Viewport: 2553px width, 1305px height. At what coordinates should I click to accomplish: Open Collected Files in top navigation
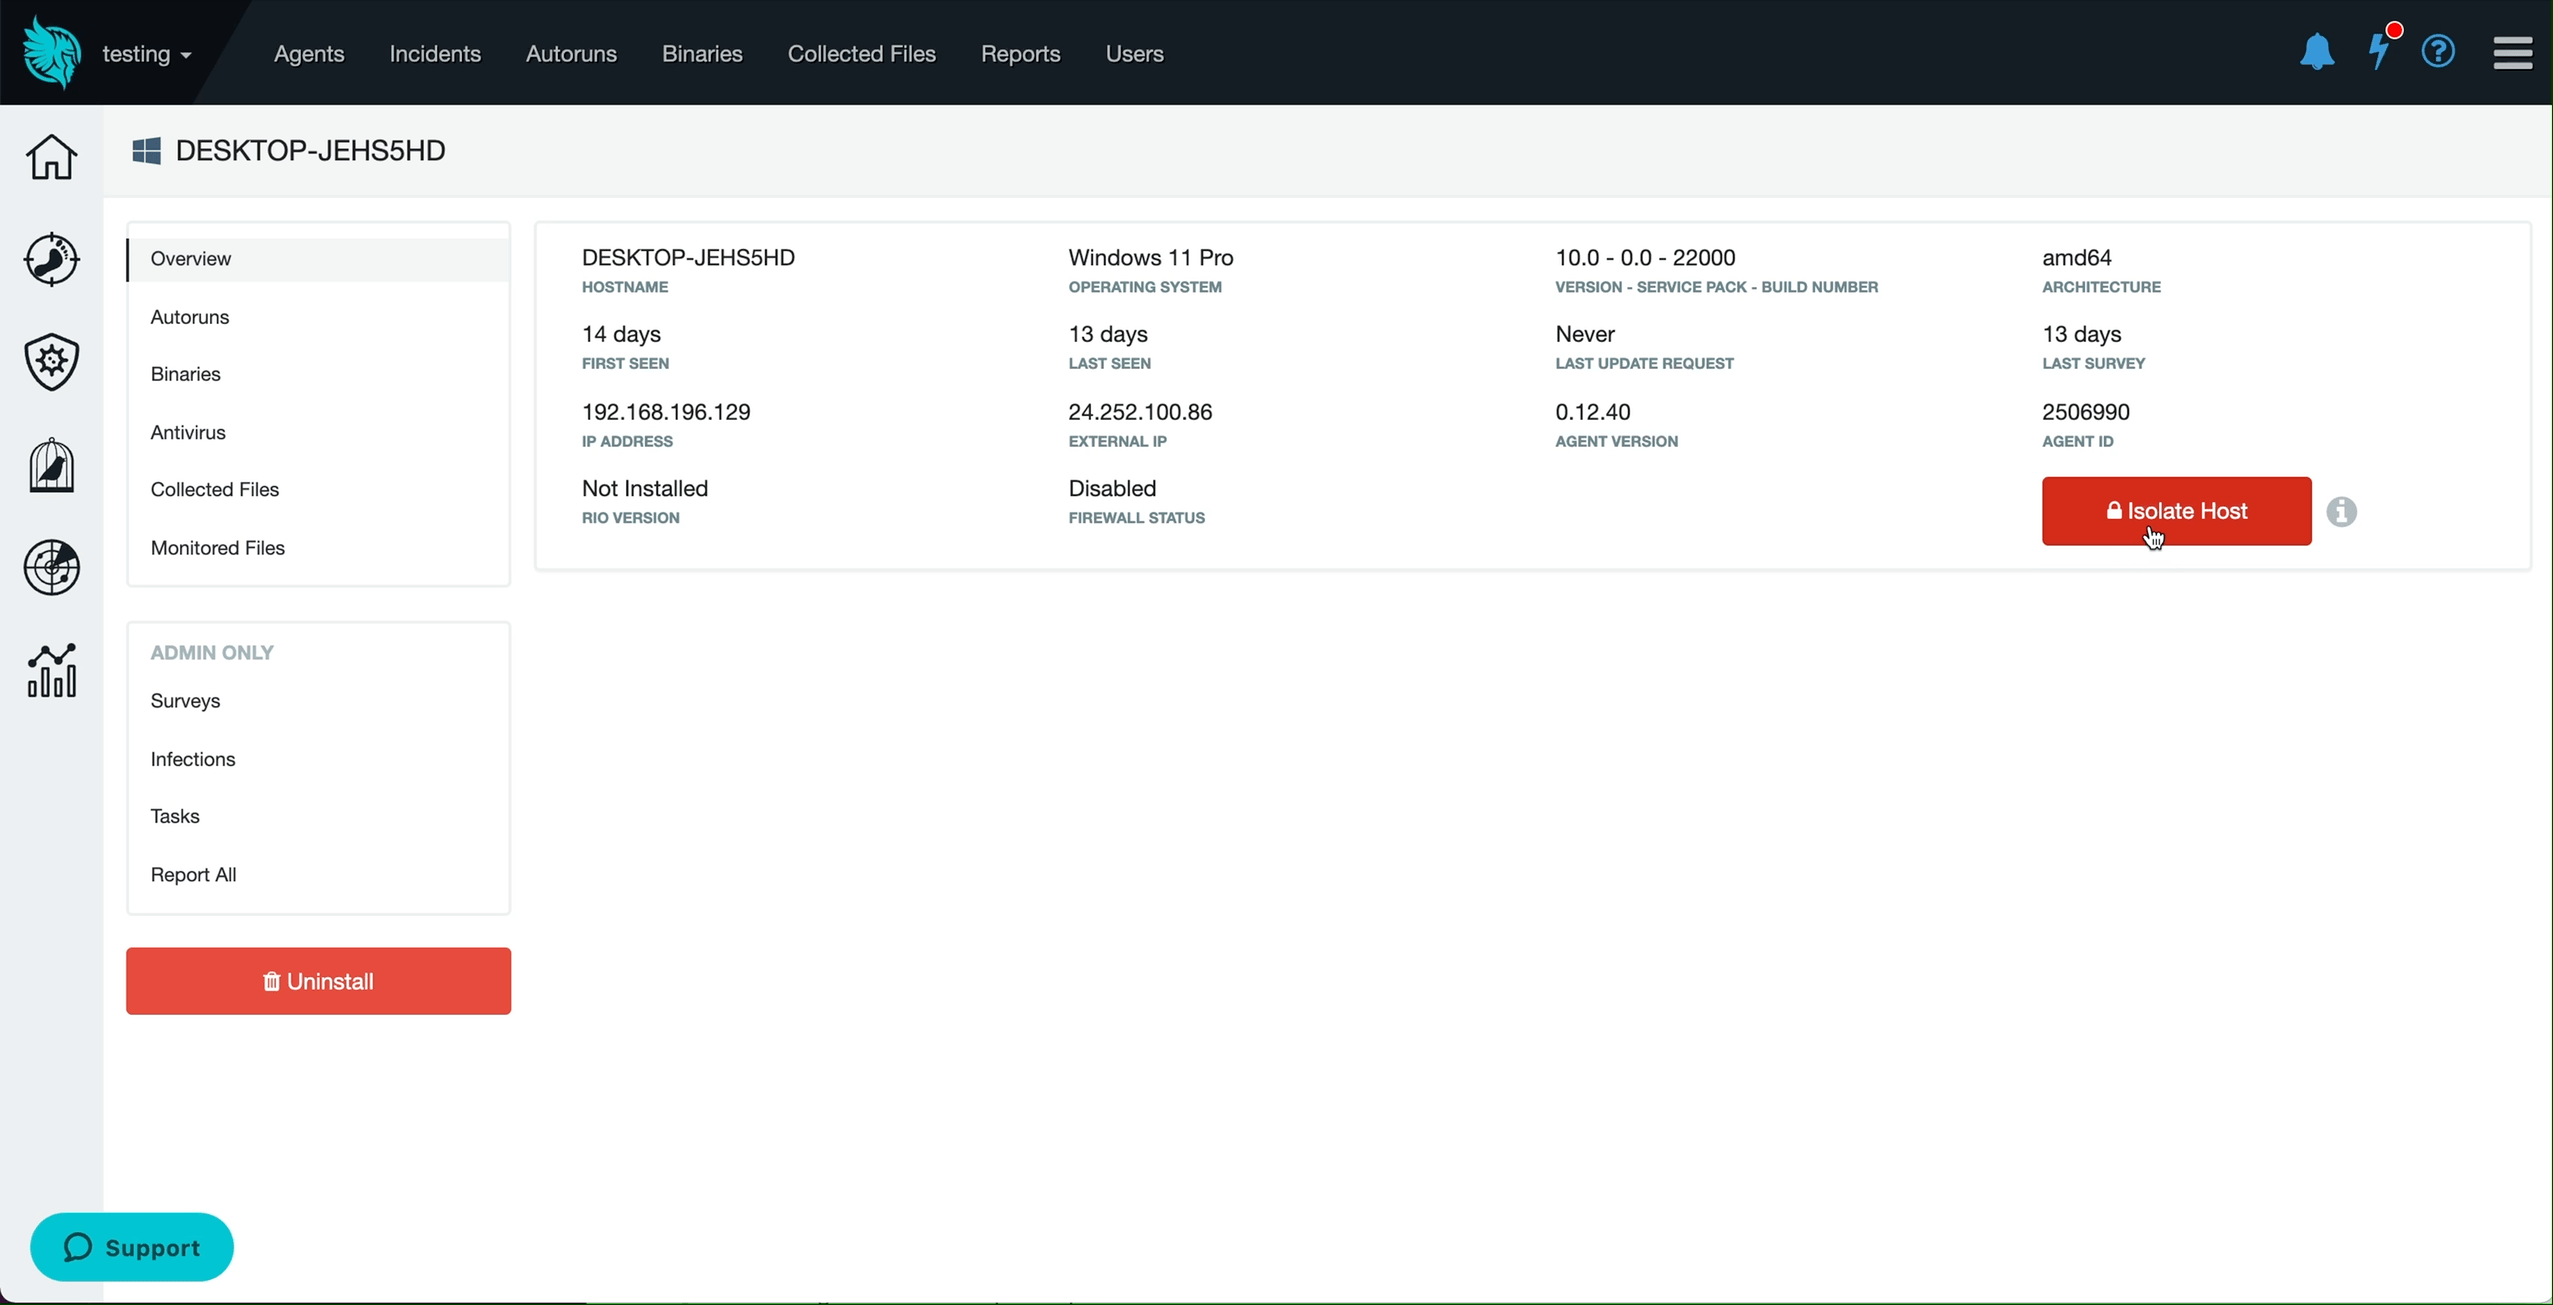point(861,54)
